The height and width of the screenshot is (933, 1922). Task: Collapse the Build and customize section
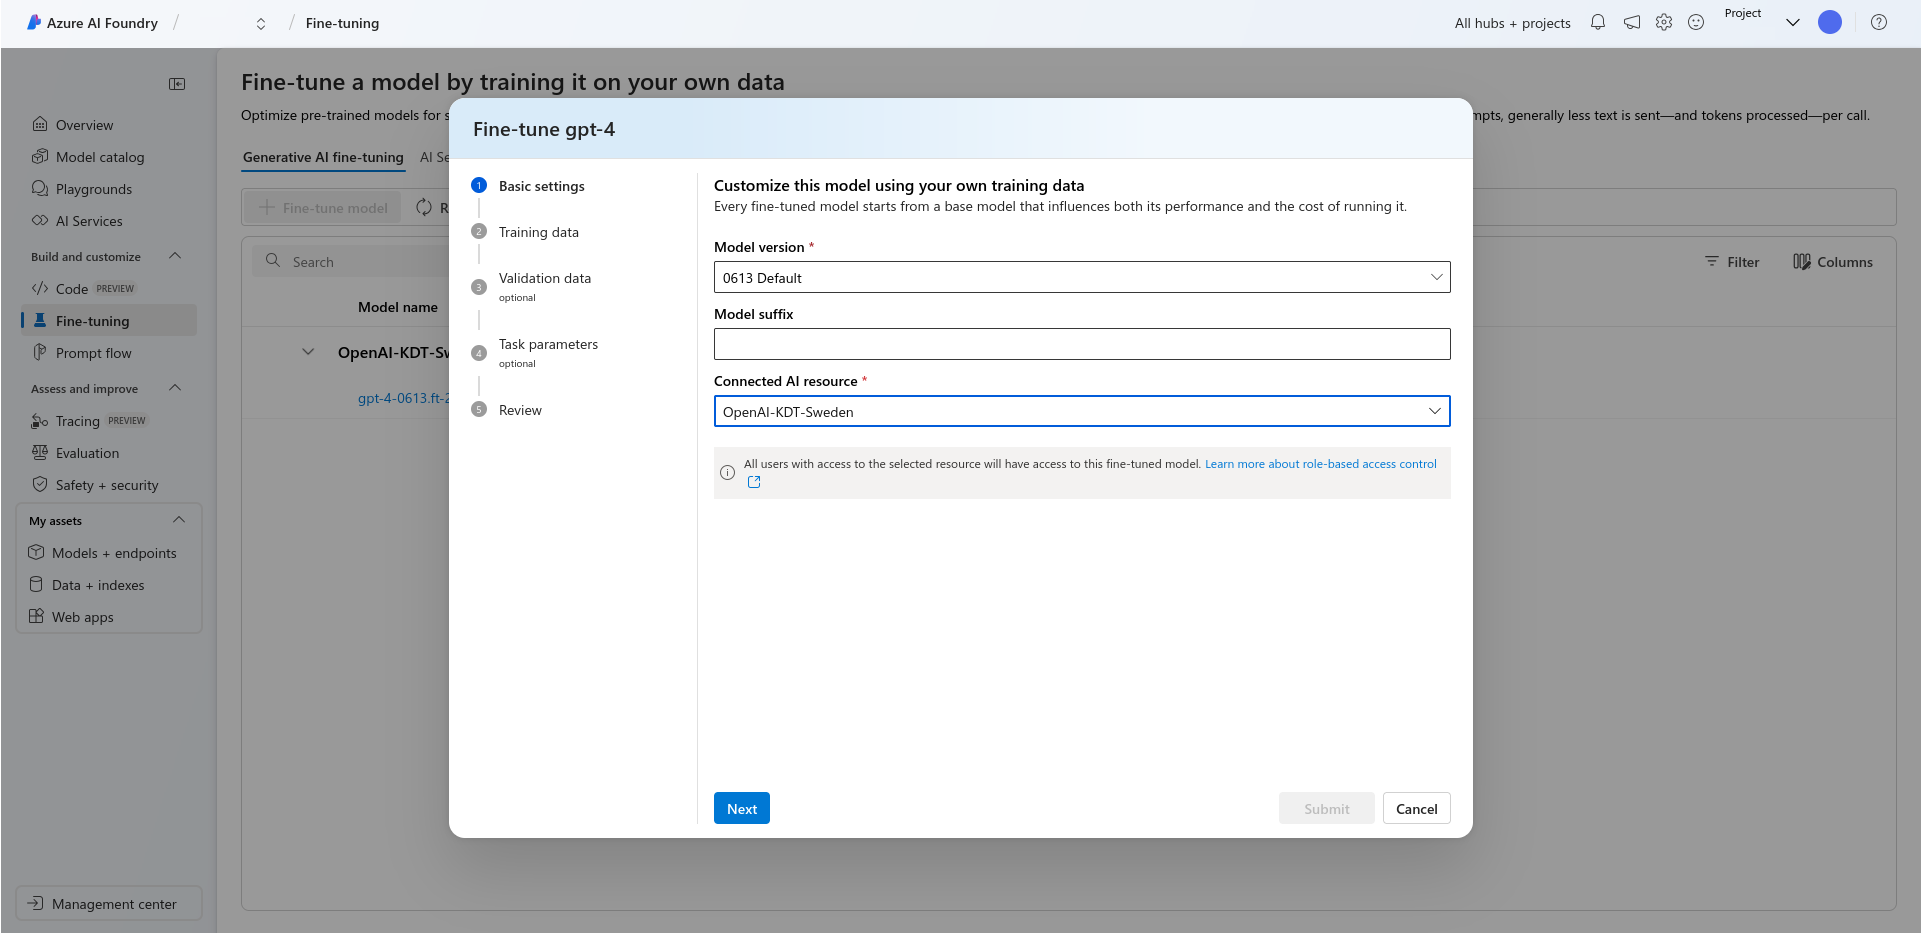[x=175, y=256]
